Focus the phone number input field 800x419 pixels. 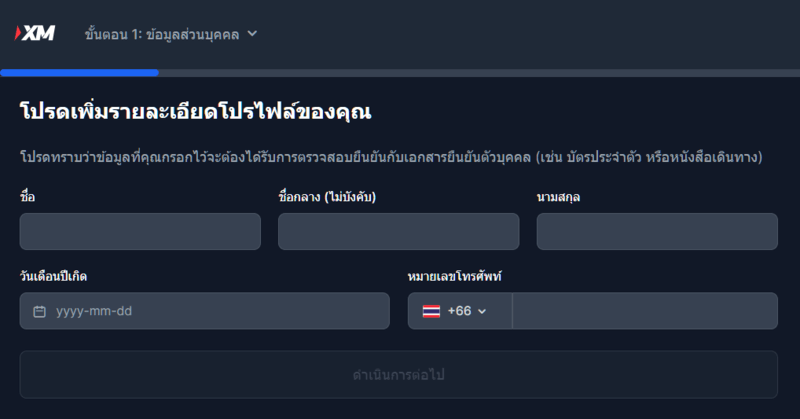tap(644, 311)
